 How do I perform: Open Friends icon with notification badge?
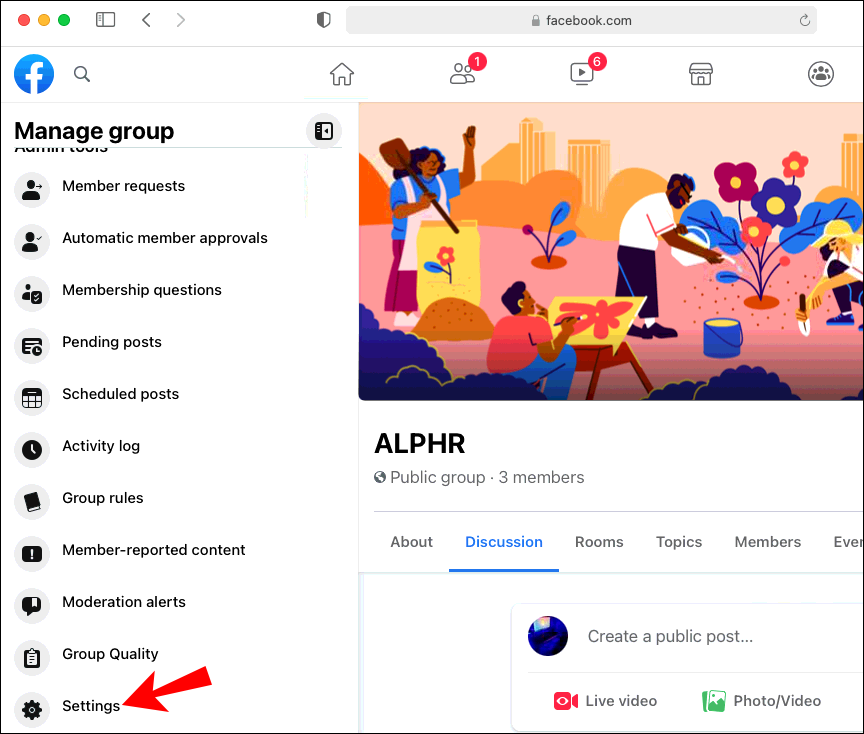[x=462, y=73]
